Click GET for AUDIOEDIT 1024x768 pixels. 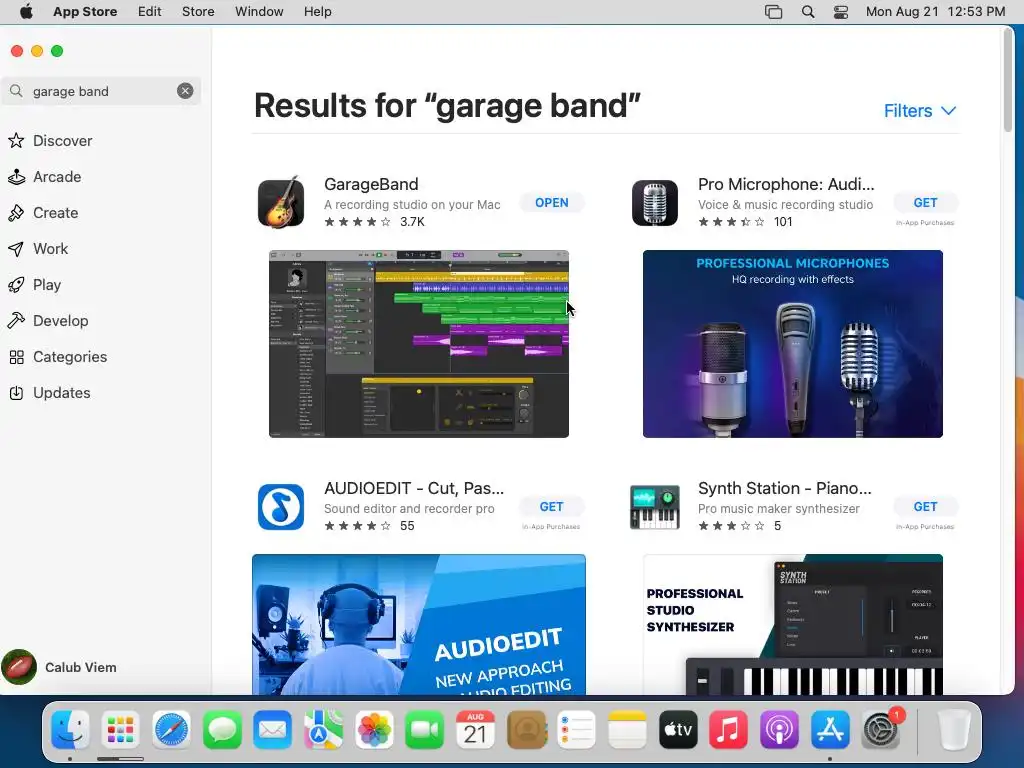tap(551, 507)
